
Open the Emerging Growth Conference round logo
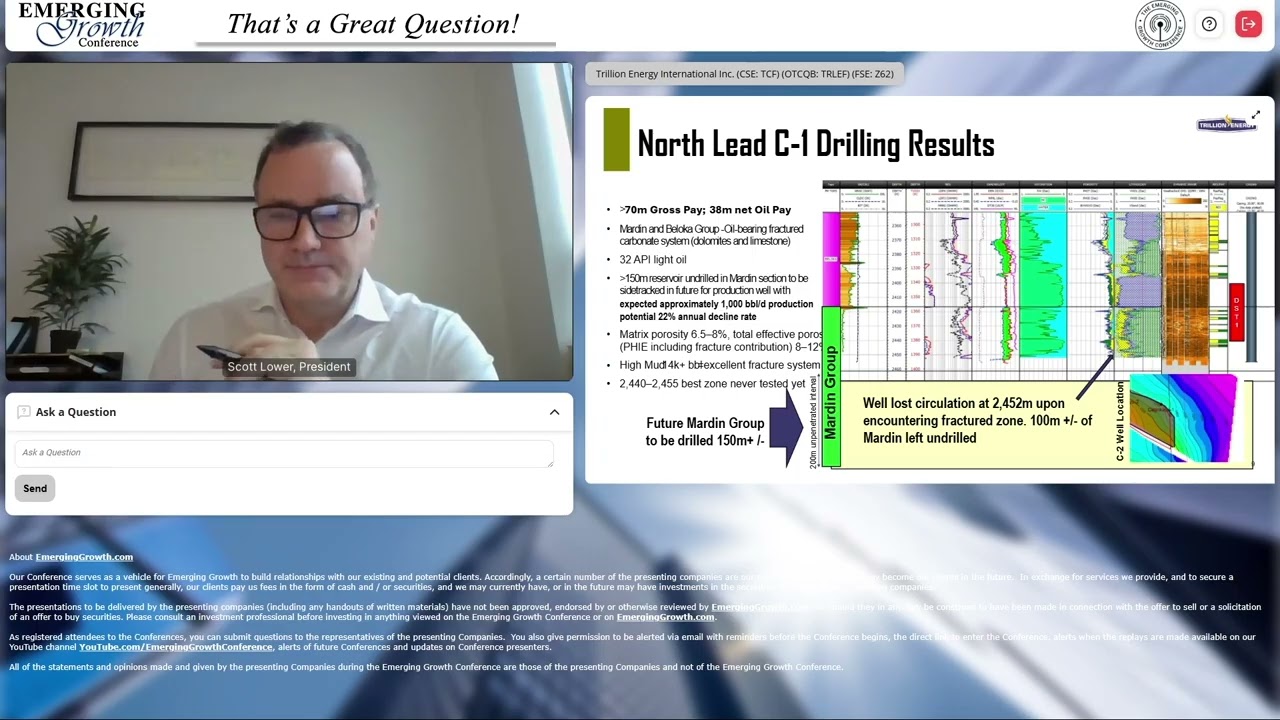pos(1160,25)
